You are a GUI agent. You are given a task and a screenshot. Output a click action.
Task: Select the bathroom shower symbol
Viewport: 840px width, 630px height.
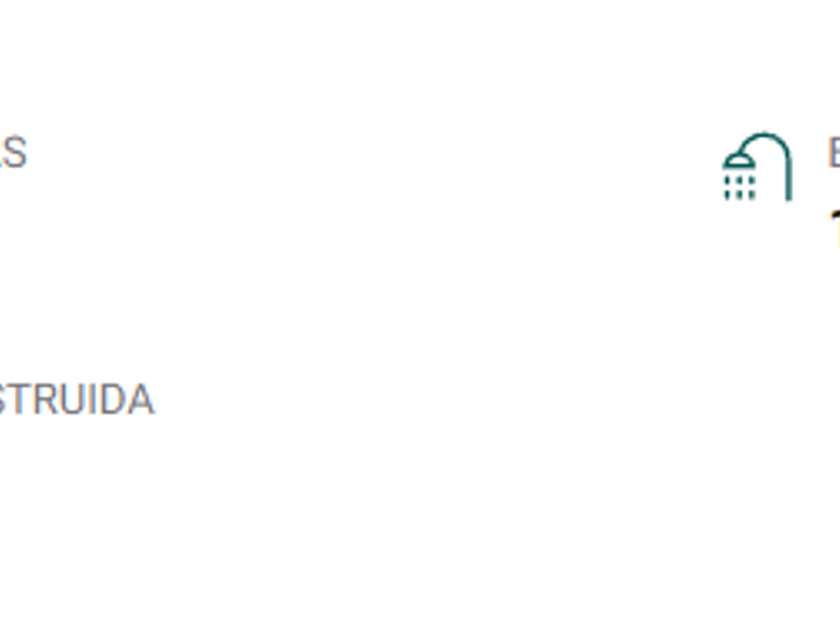[757, 168]
